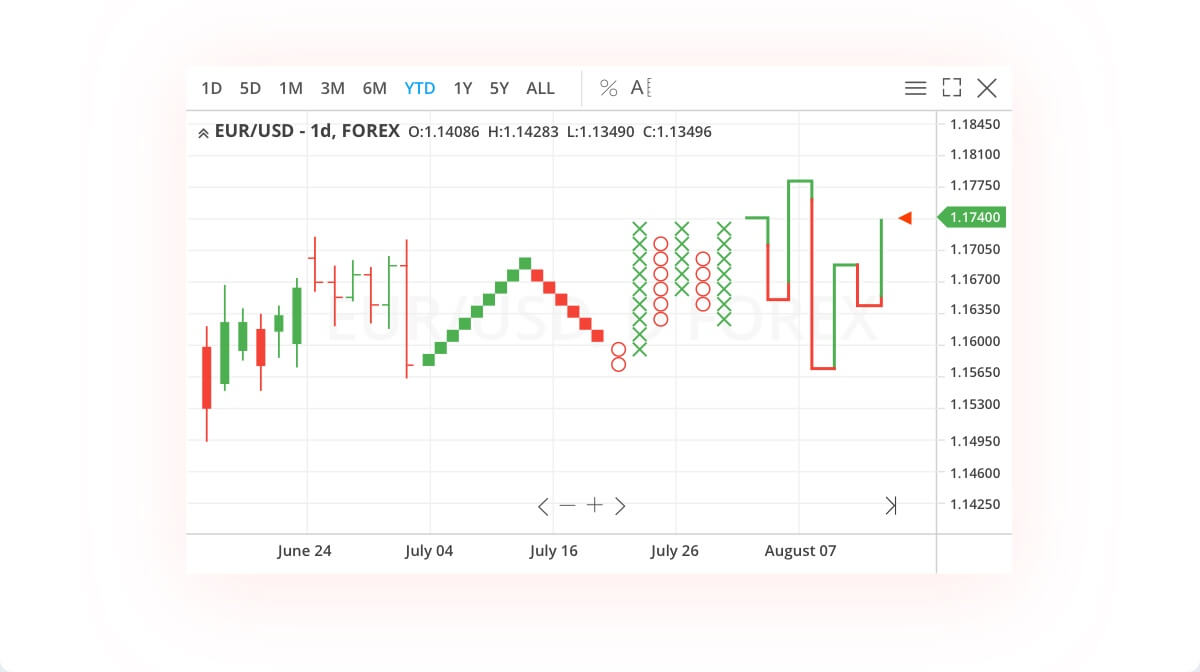Jump to latest bar icon
This screenshot has height=672, width=1200.
(891, 506)
